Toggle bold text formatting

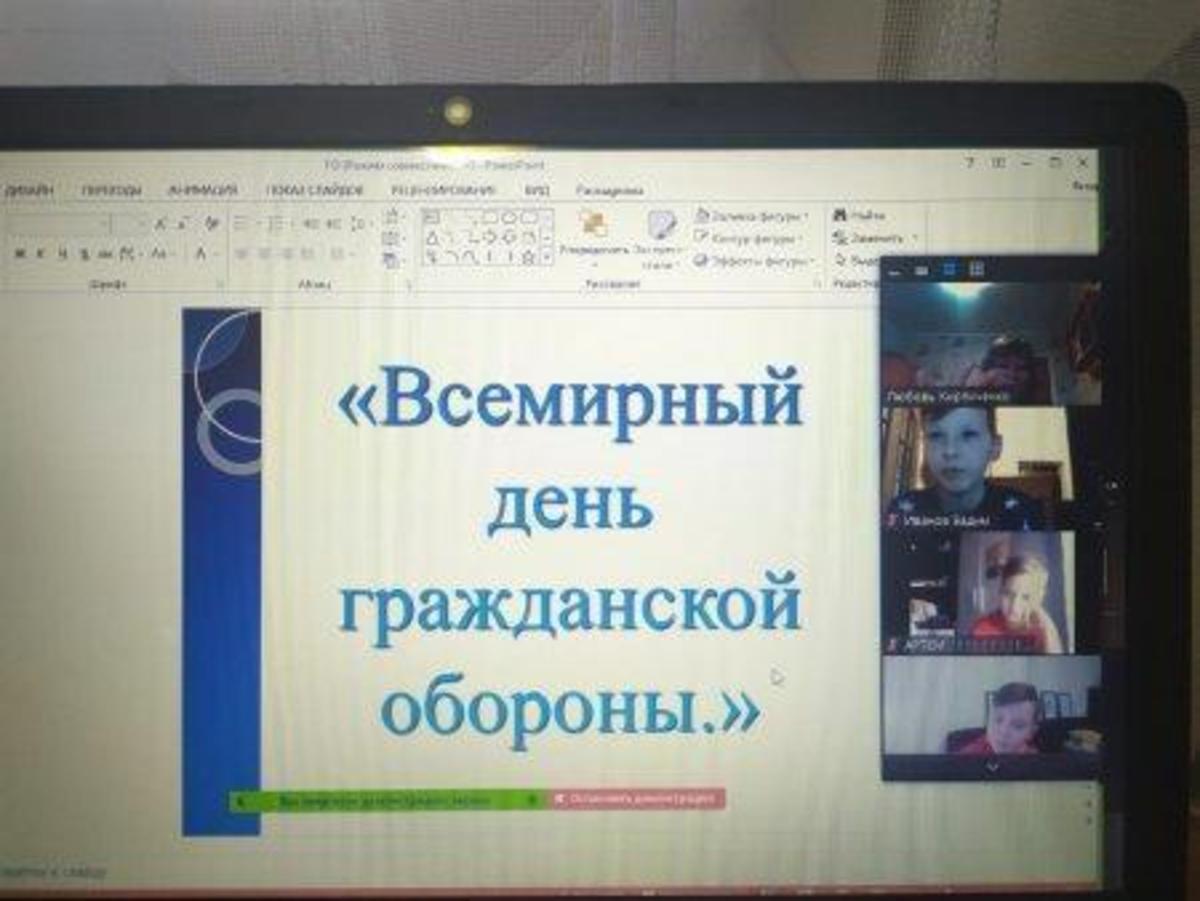pos(20,254)
